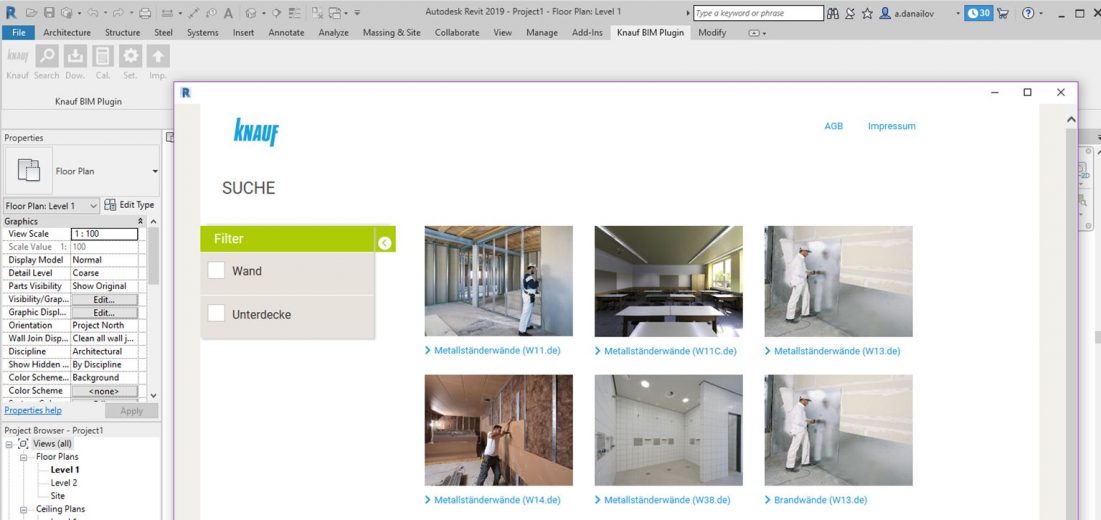Open the Floor Plan: Level 1 dropdown
Viewport: 1101px width, 520px height.
(x=94, y=205)
